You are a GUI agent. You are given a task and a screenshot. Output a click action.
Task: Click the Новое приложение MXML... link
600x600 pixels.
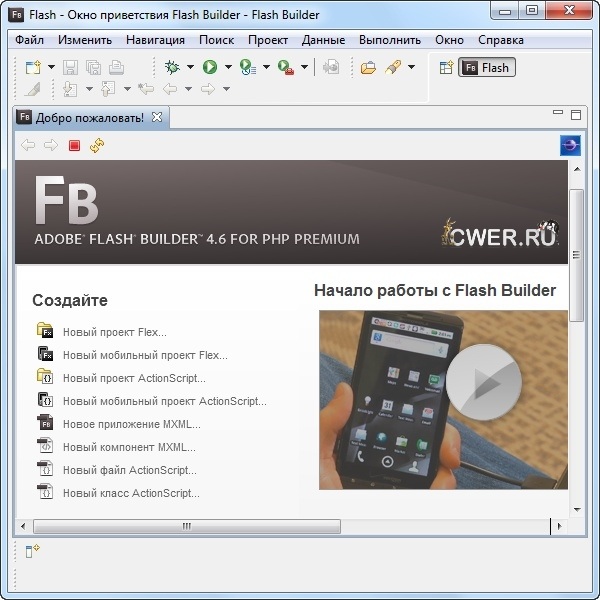pyautogui.click(x=131, y=424)
